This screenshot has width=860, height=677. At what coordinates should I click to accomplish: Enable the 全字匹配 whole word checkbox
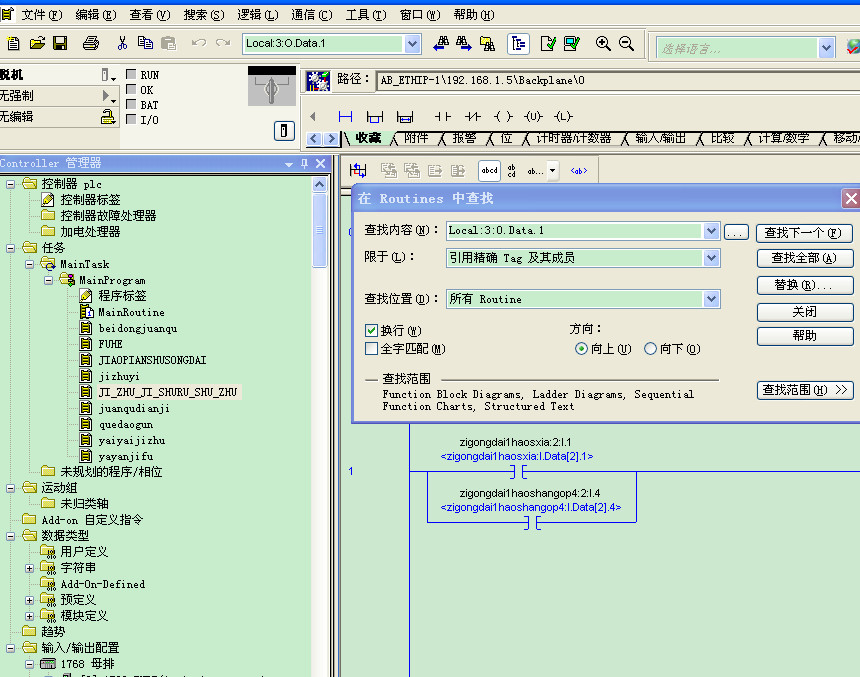372,349
